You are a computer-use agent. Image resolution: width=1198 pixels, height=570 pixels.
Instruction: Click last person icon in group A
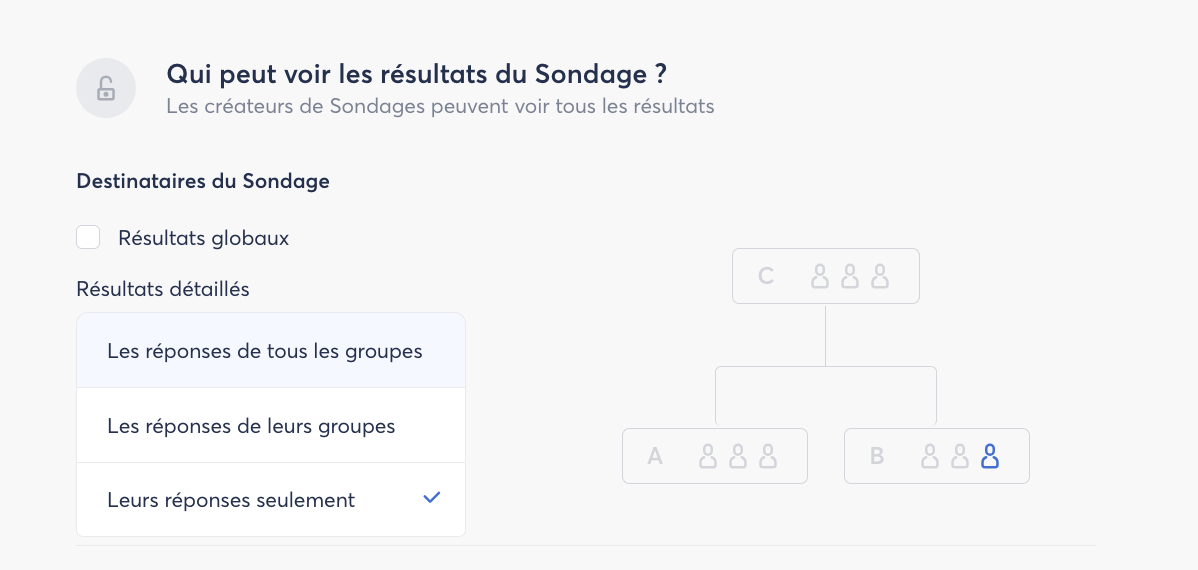[x=768, y=457]
